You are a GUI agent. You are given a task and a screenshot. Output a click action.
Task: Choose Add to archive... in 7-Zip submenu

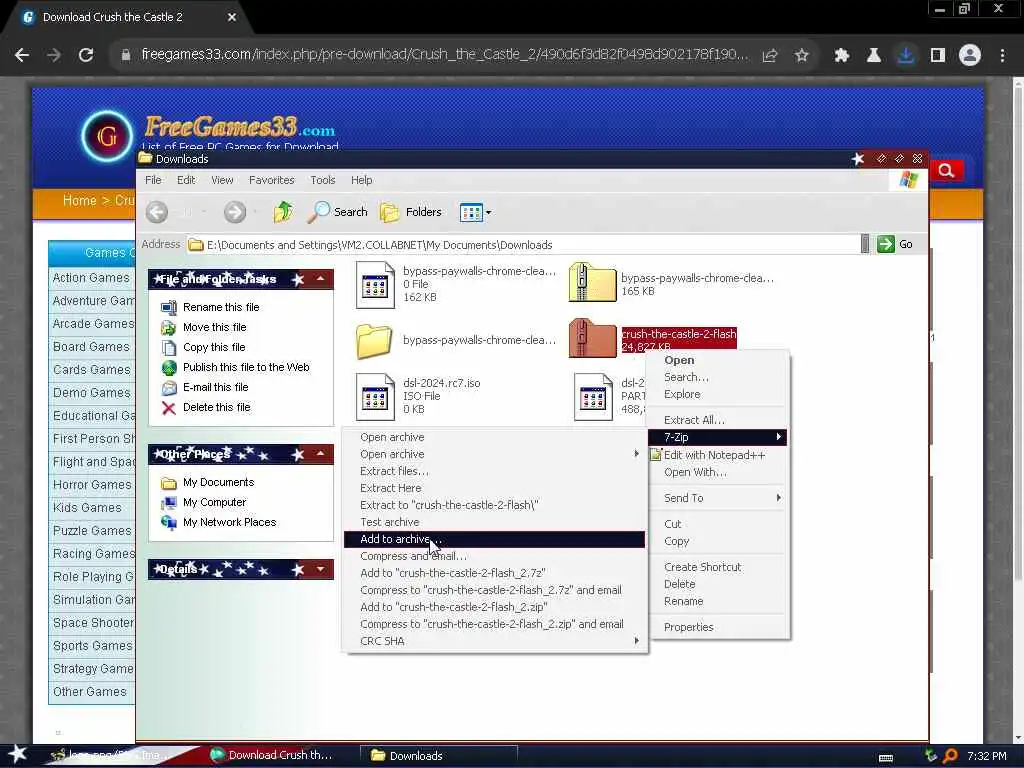pyautogui.click(x=494, y=539)
